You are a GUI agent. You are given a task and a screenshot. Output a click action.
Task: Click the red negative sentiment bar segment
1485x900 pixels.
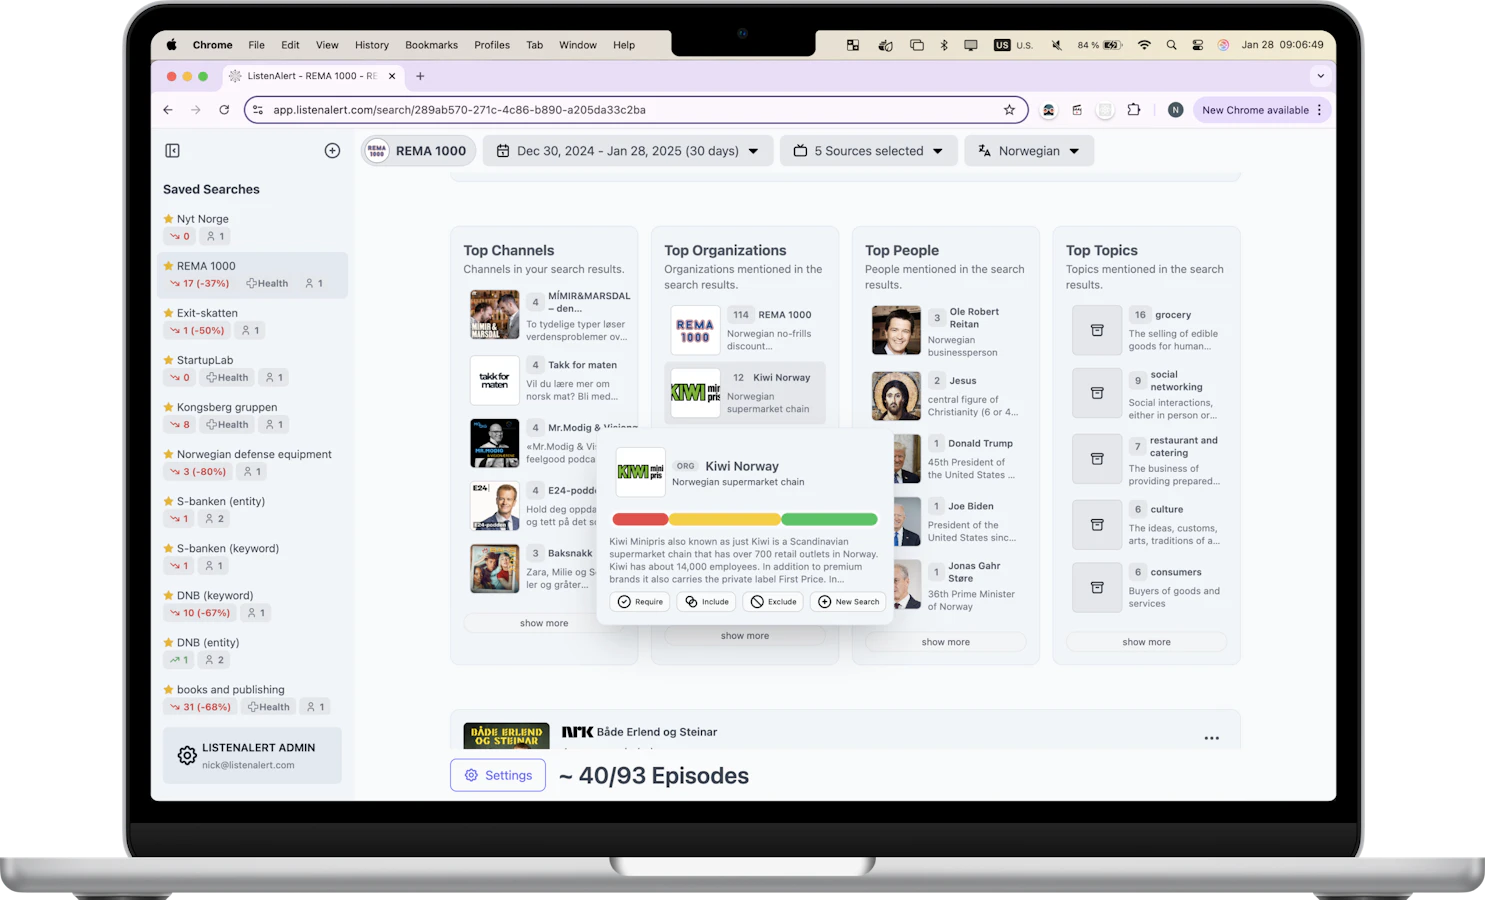[640, 519]
